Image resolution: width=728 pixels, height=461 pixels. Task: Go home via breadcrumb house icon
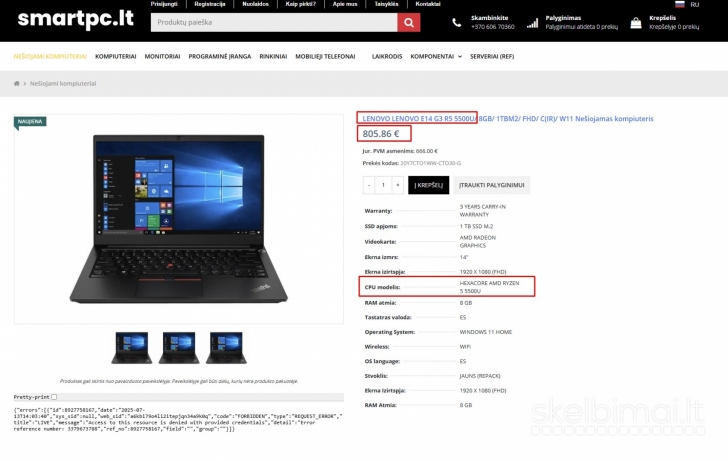click(17, 84)
